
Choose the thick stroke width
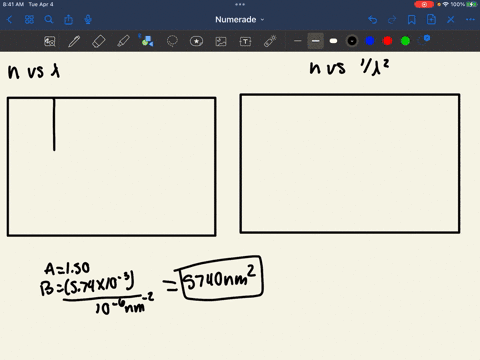[333, 41]
